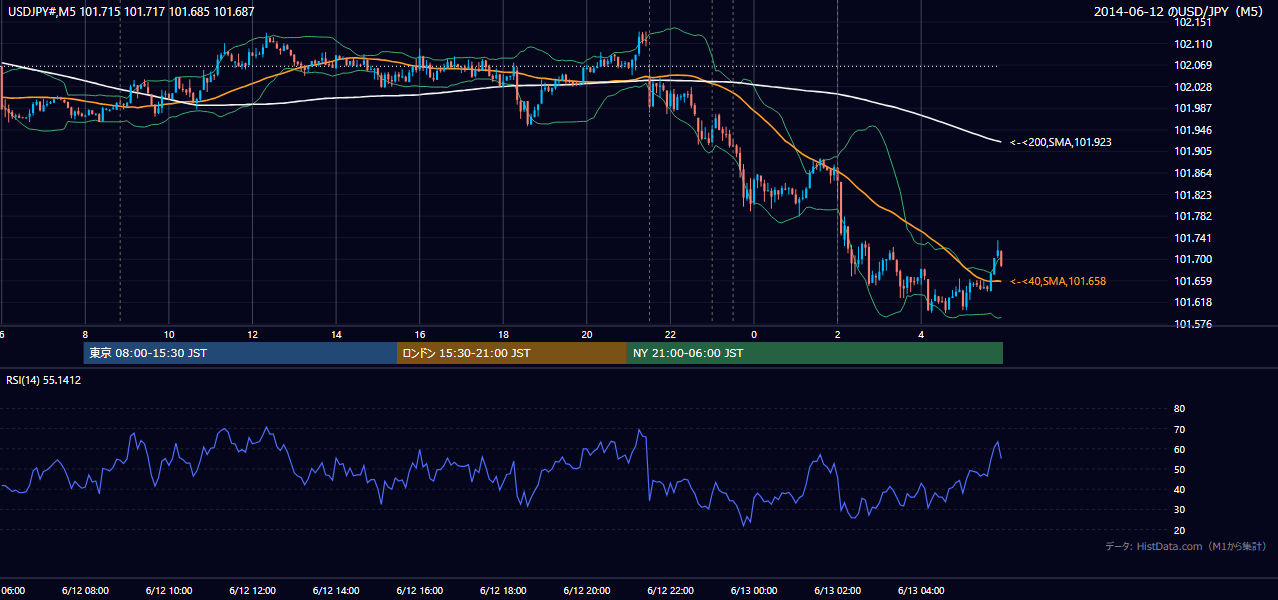Click the 6/12 10:00 date axis label
This screenshot has width=1278, height=600.
tap(169, 590)
